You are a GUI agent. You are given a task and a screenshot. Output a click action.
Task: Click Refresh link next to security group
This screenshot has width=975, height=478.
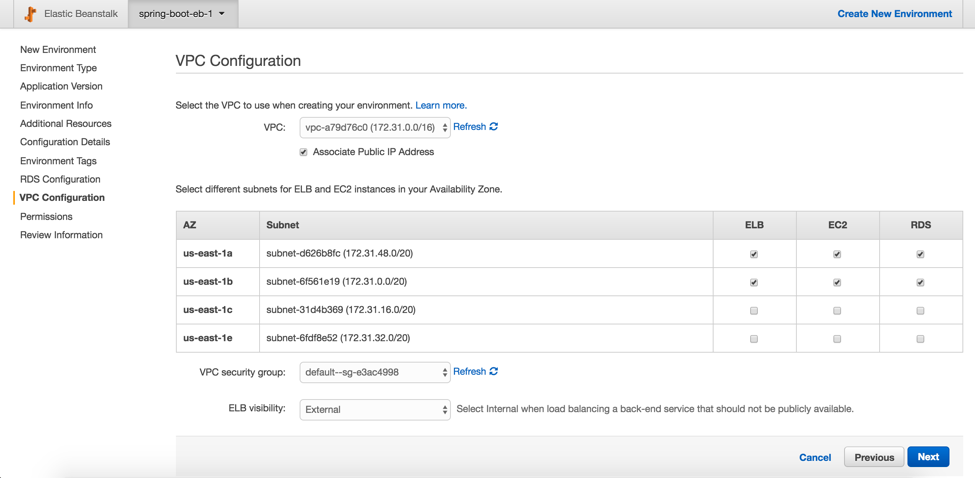click(469, 372)
